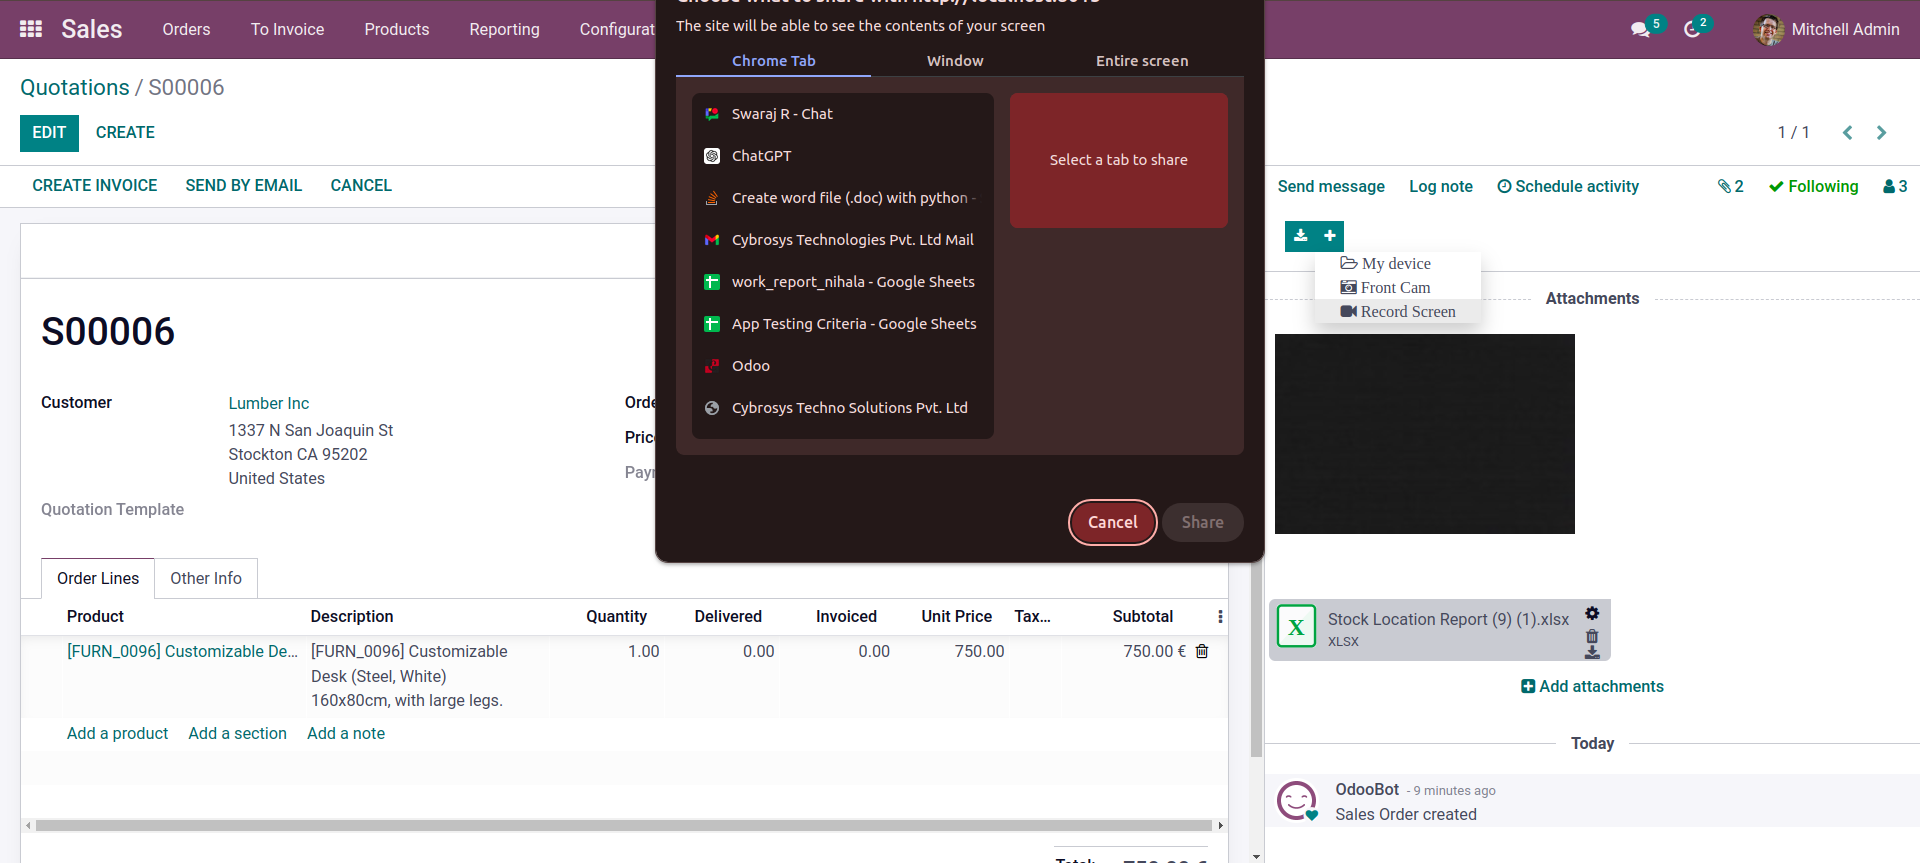Choose App Testing Criteria Google Sheets tab
This screenshot has height=863, width=1920.
[843, 324]
